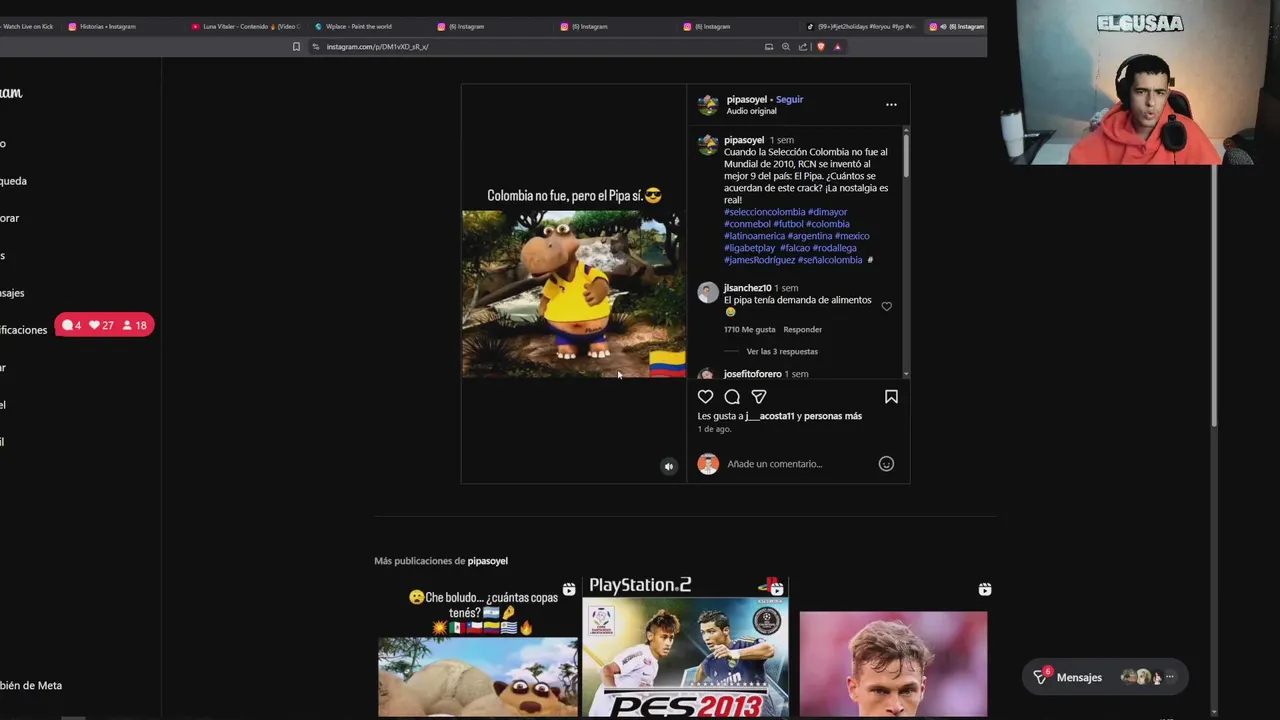Screen dimensions: 1280x720
Task: Open the #seleccioncolombia hashtag
Action: 764,212
